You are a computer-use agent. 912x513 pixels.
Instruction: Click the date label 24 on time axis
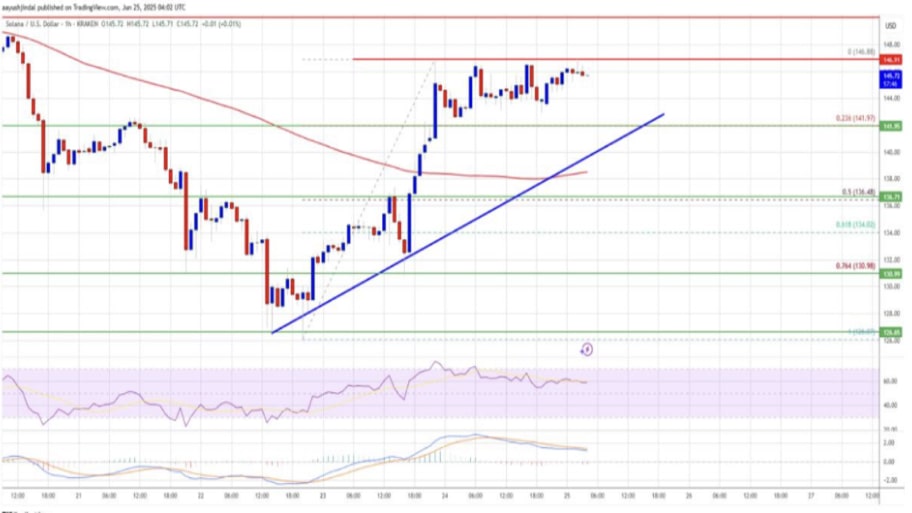click(444, 496)
